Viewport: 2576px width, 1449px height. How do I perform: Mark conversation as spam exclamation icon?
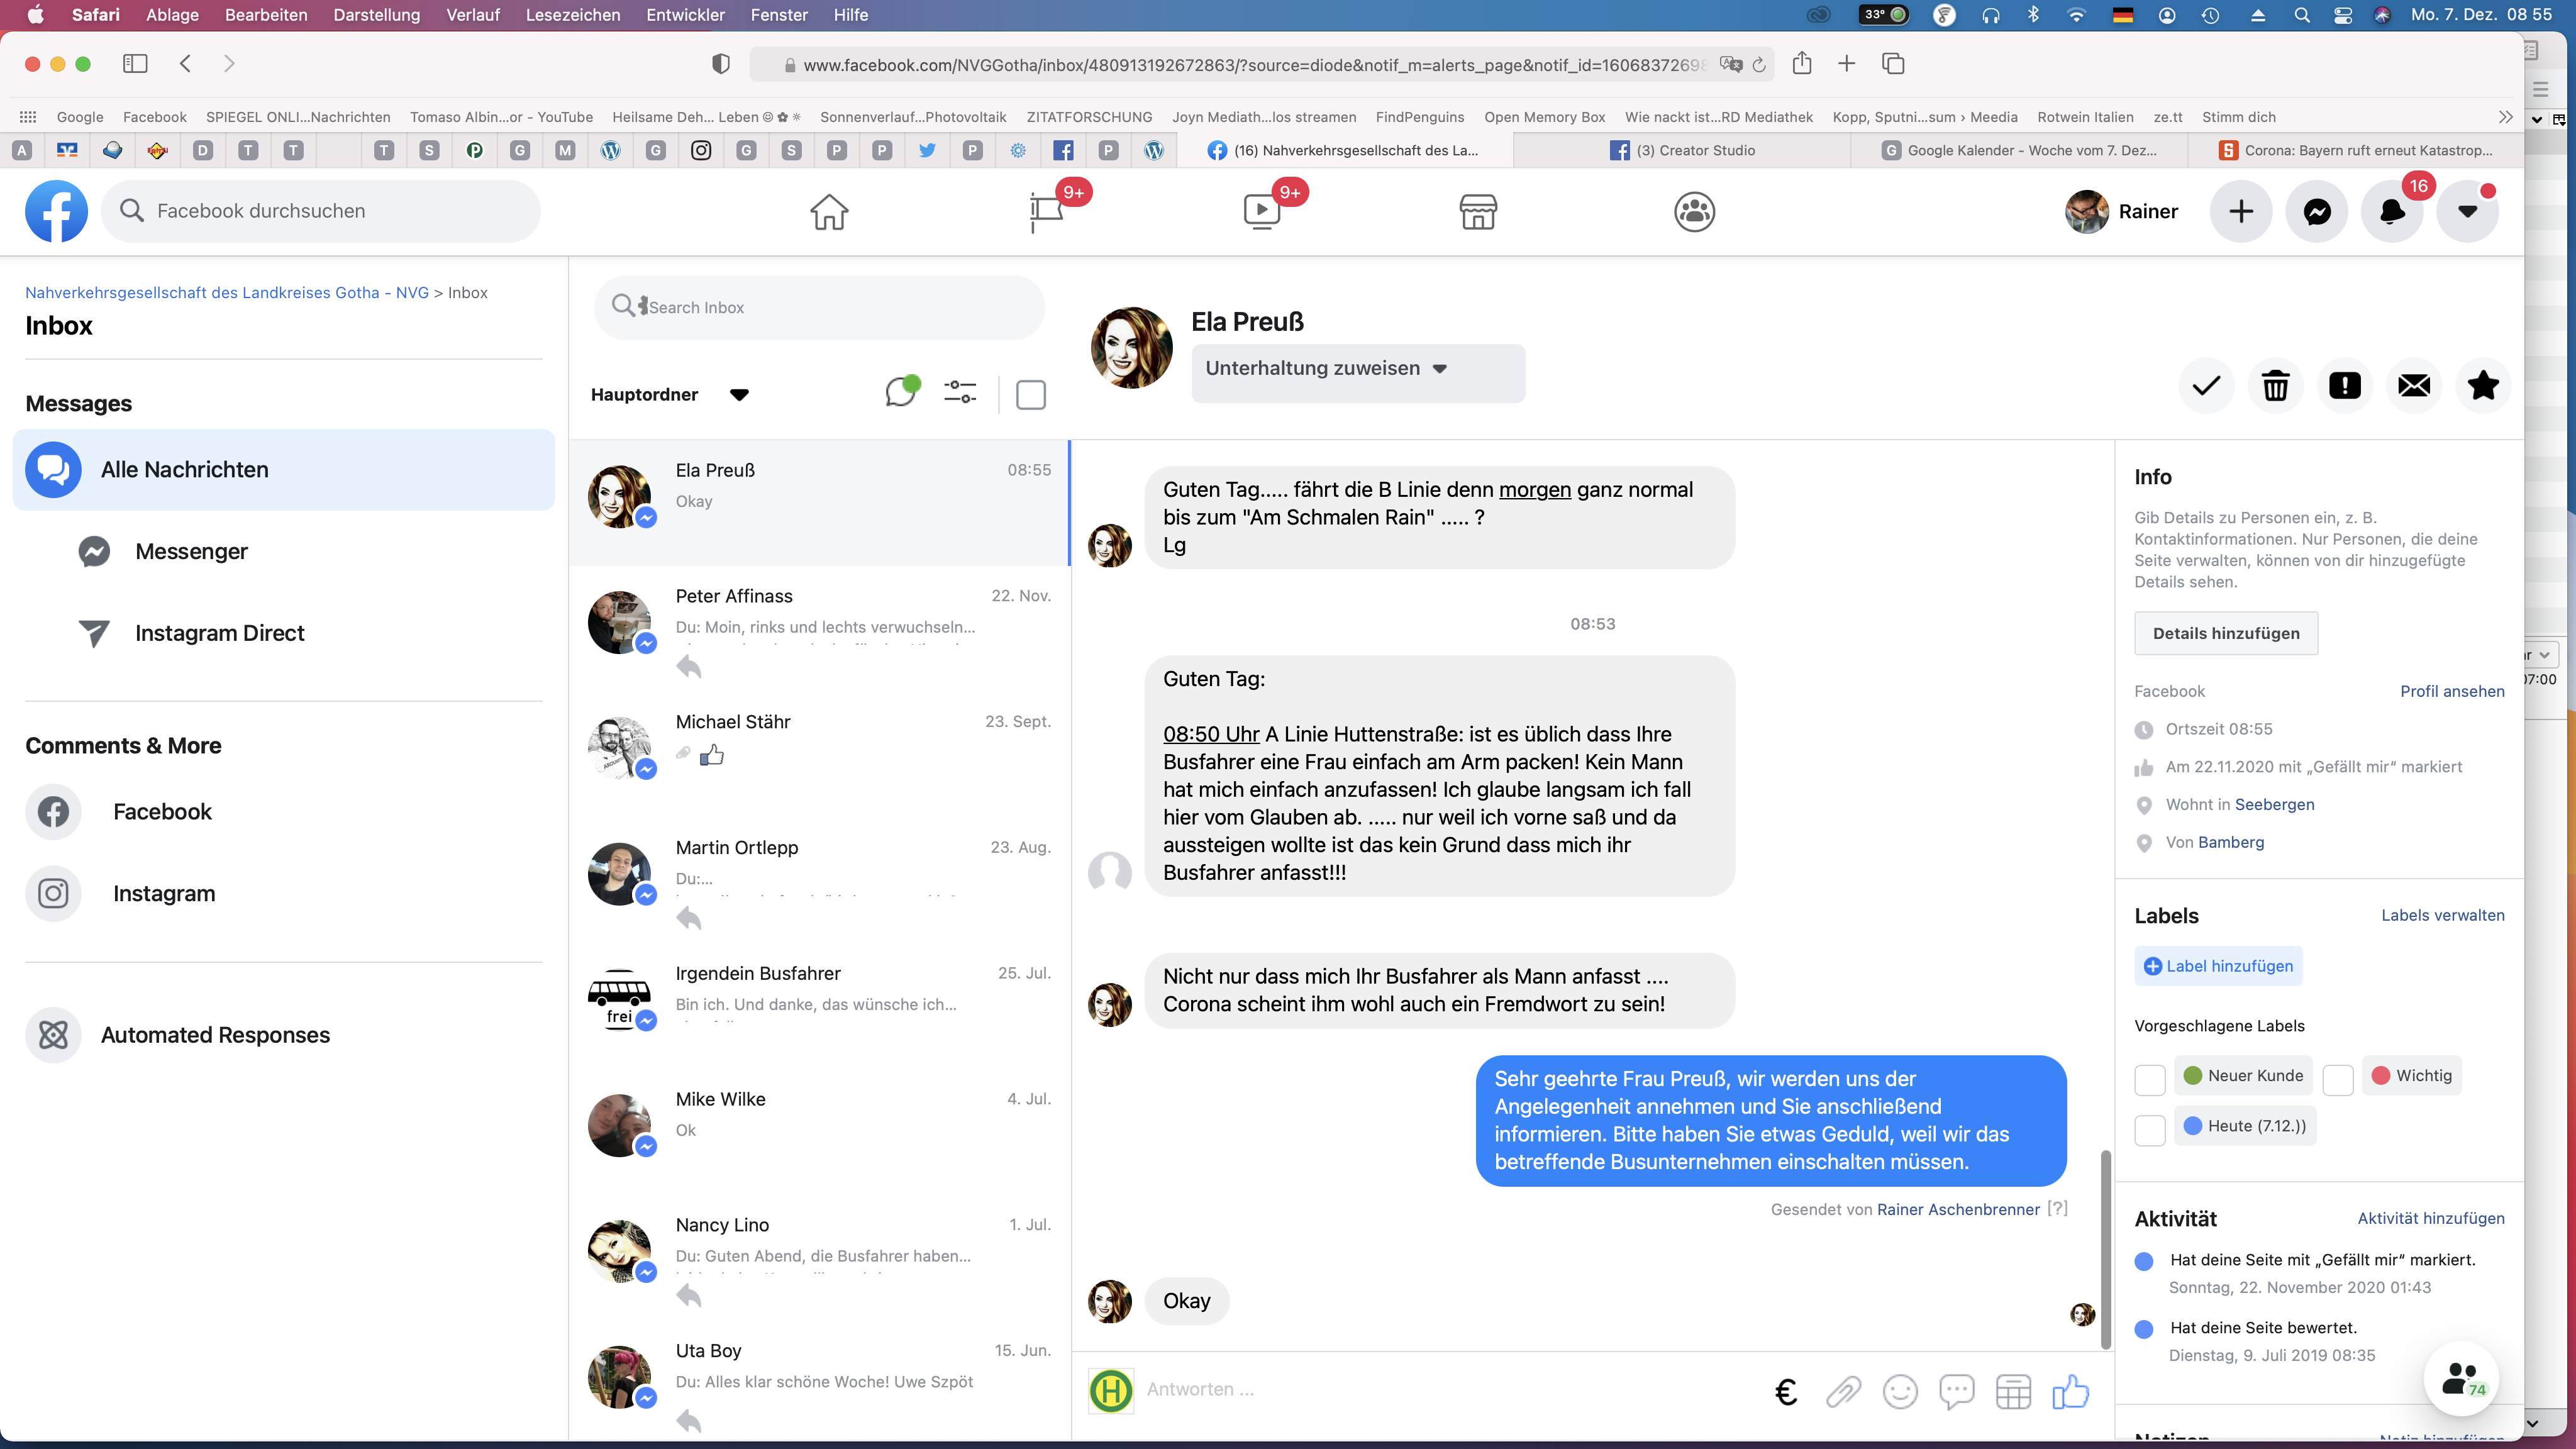coord(2345,385)
